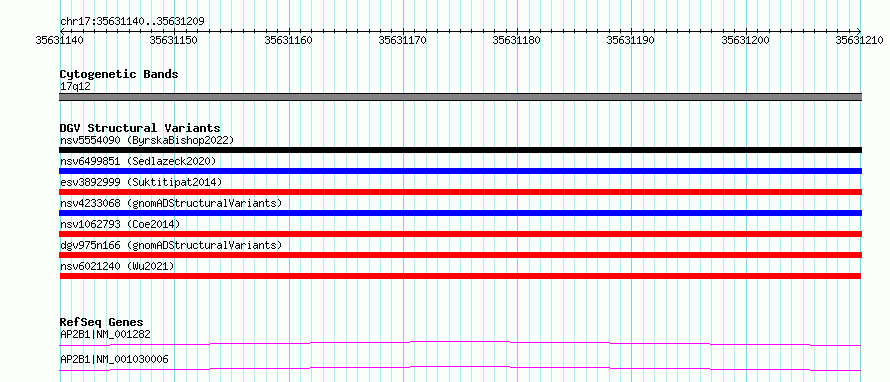
Task: Click the chr17:35631140..35631209 region label
Action: coord(132,22)
